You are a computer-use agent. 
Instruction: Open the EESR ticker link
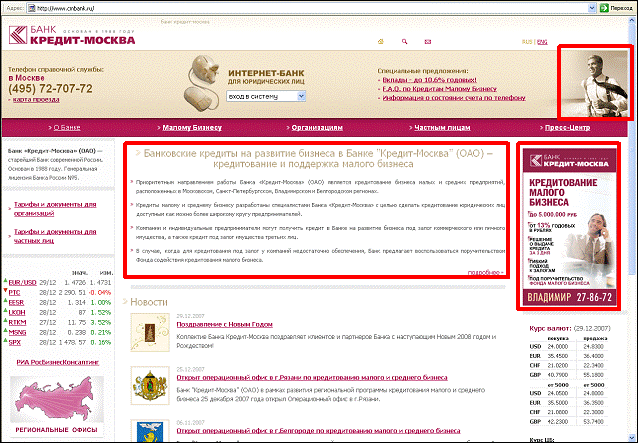tap(16, 303)
